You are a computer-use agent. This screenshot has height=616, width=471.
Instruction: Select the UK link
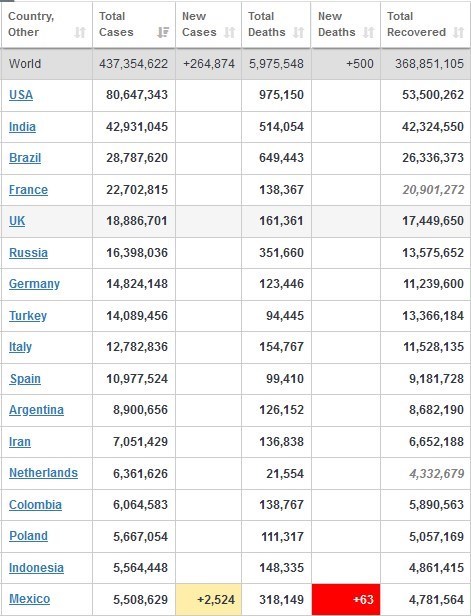tap(17, 220)
